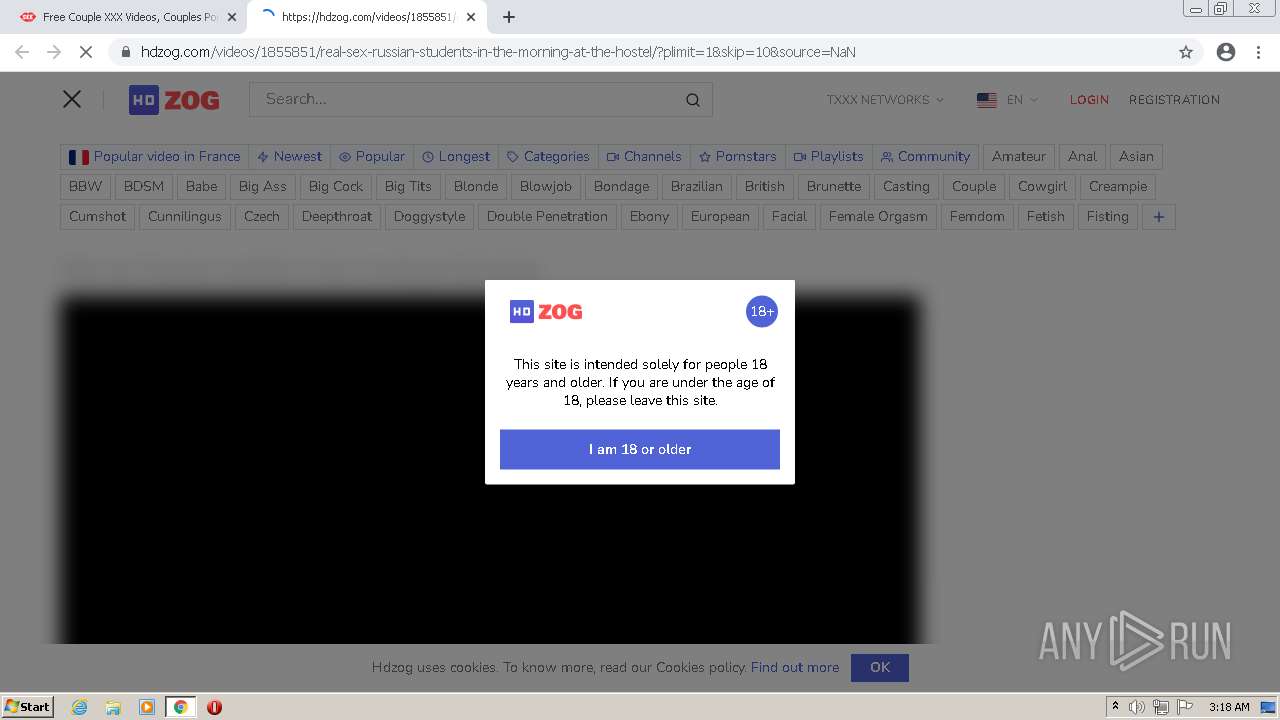Click the HDZOG logo in the age dialog
The image size is (1280, 720).
click(546, 312)
